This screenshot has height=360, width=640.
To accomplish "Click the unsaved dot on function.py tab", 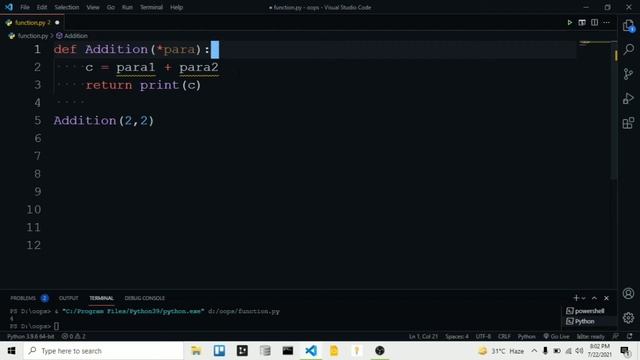I will coord(57,23).
